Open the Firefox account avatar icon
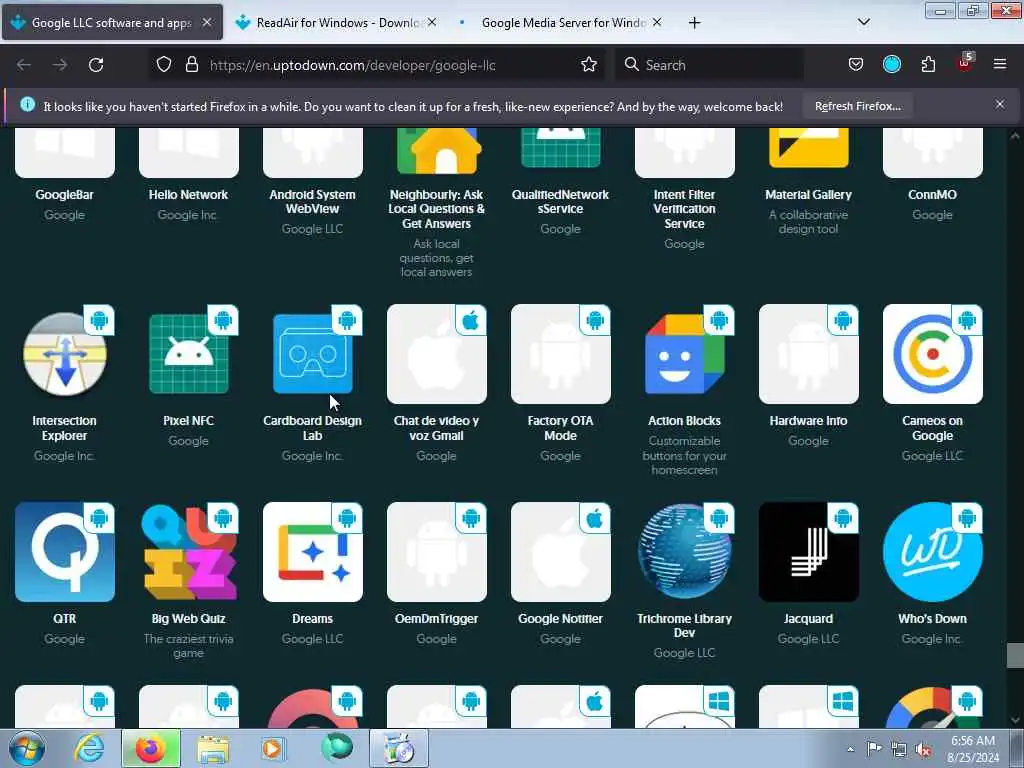Image resolution: width=1024 pixels, height=768 pixels. click(x=892, y=64)
